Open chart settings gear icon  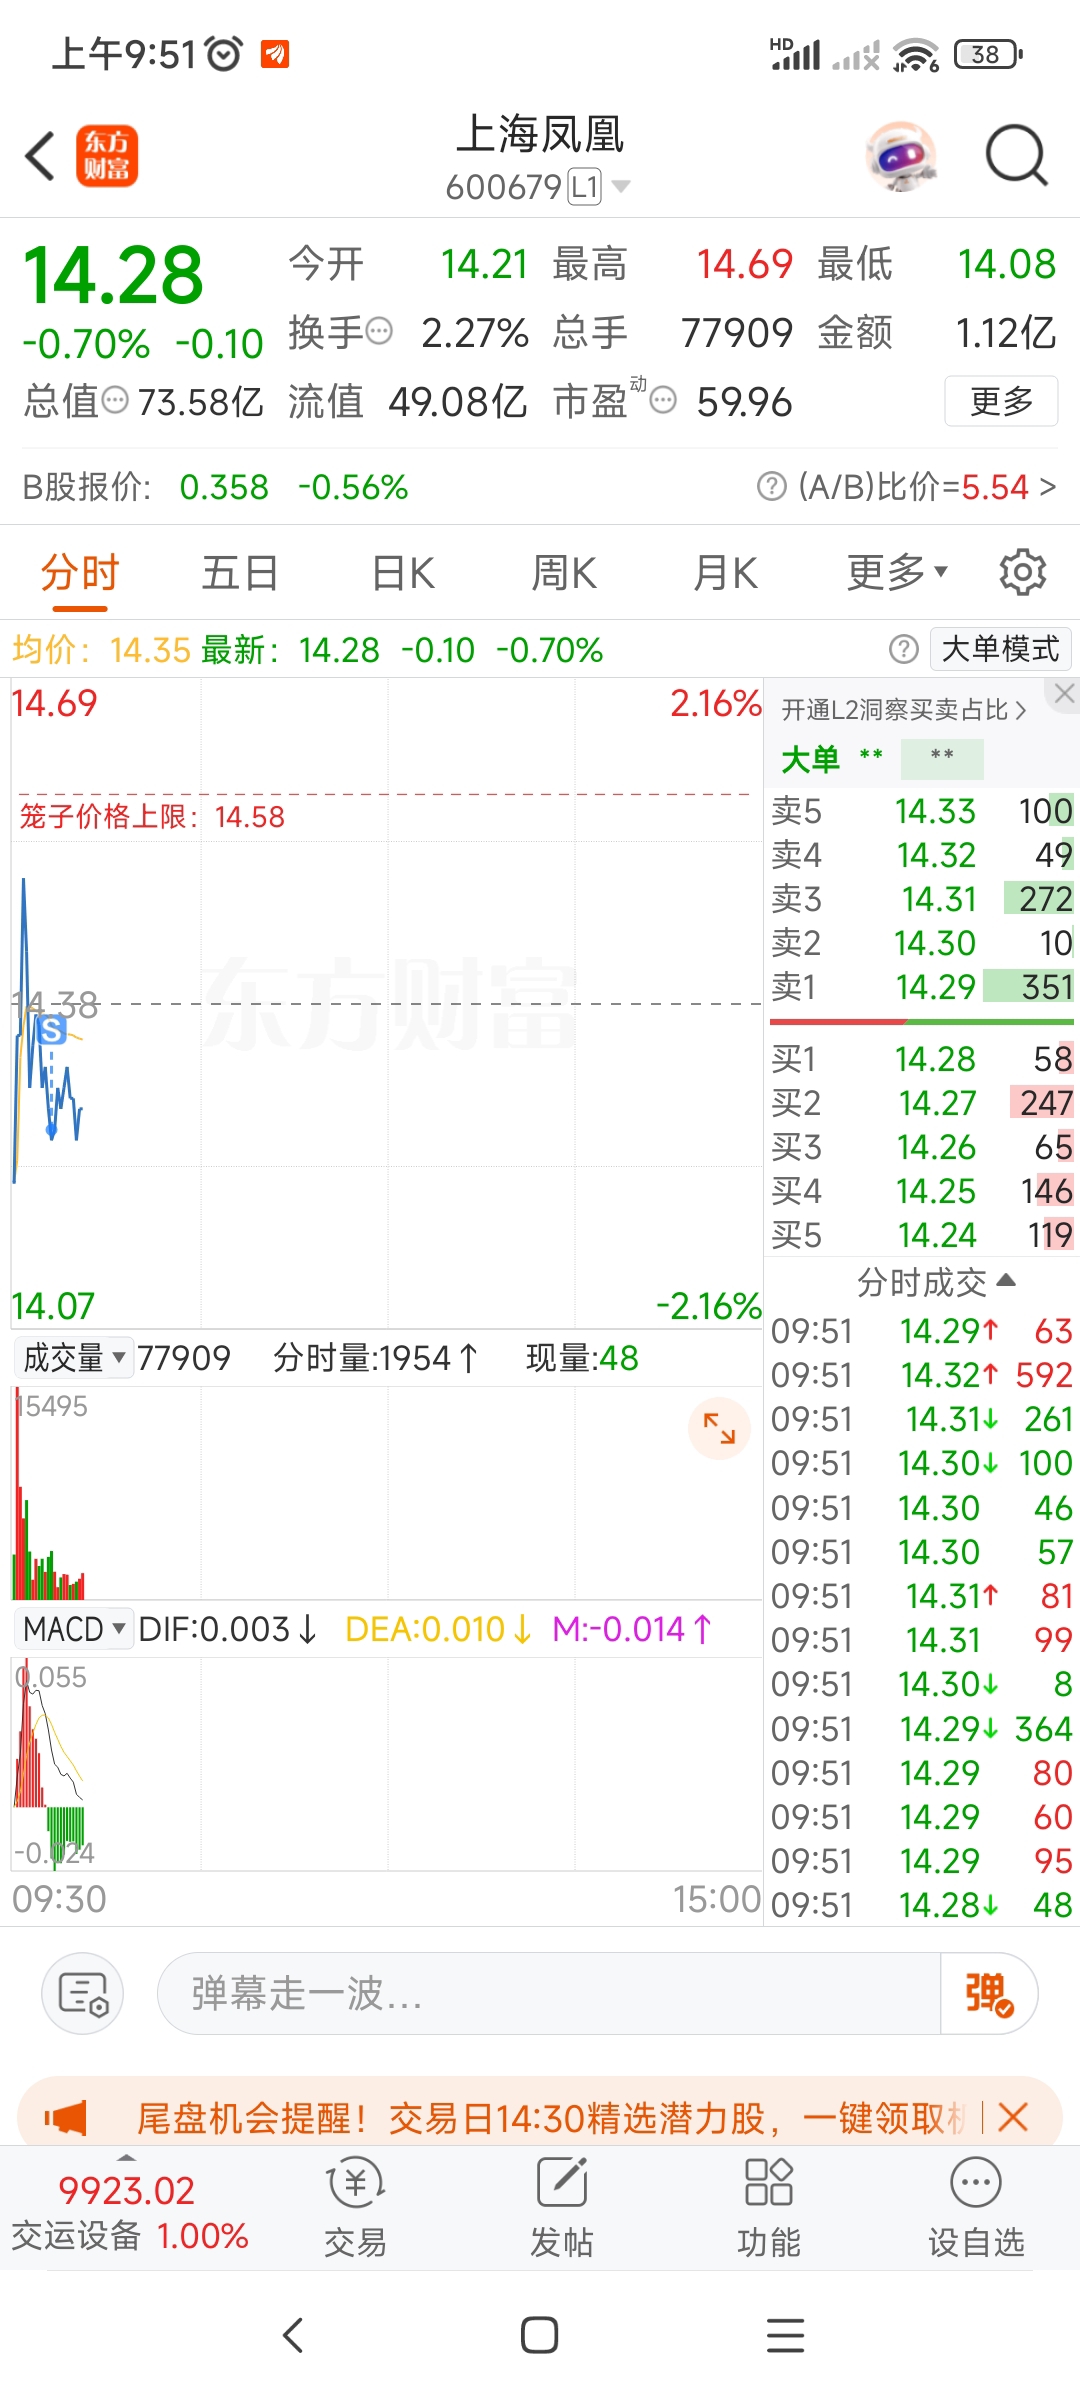[1022, 573]
